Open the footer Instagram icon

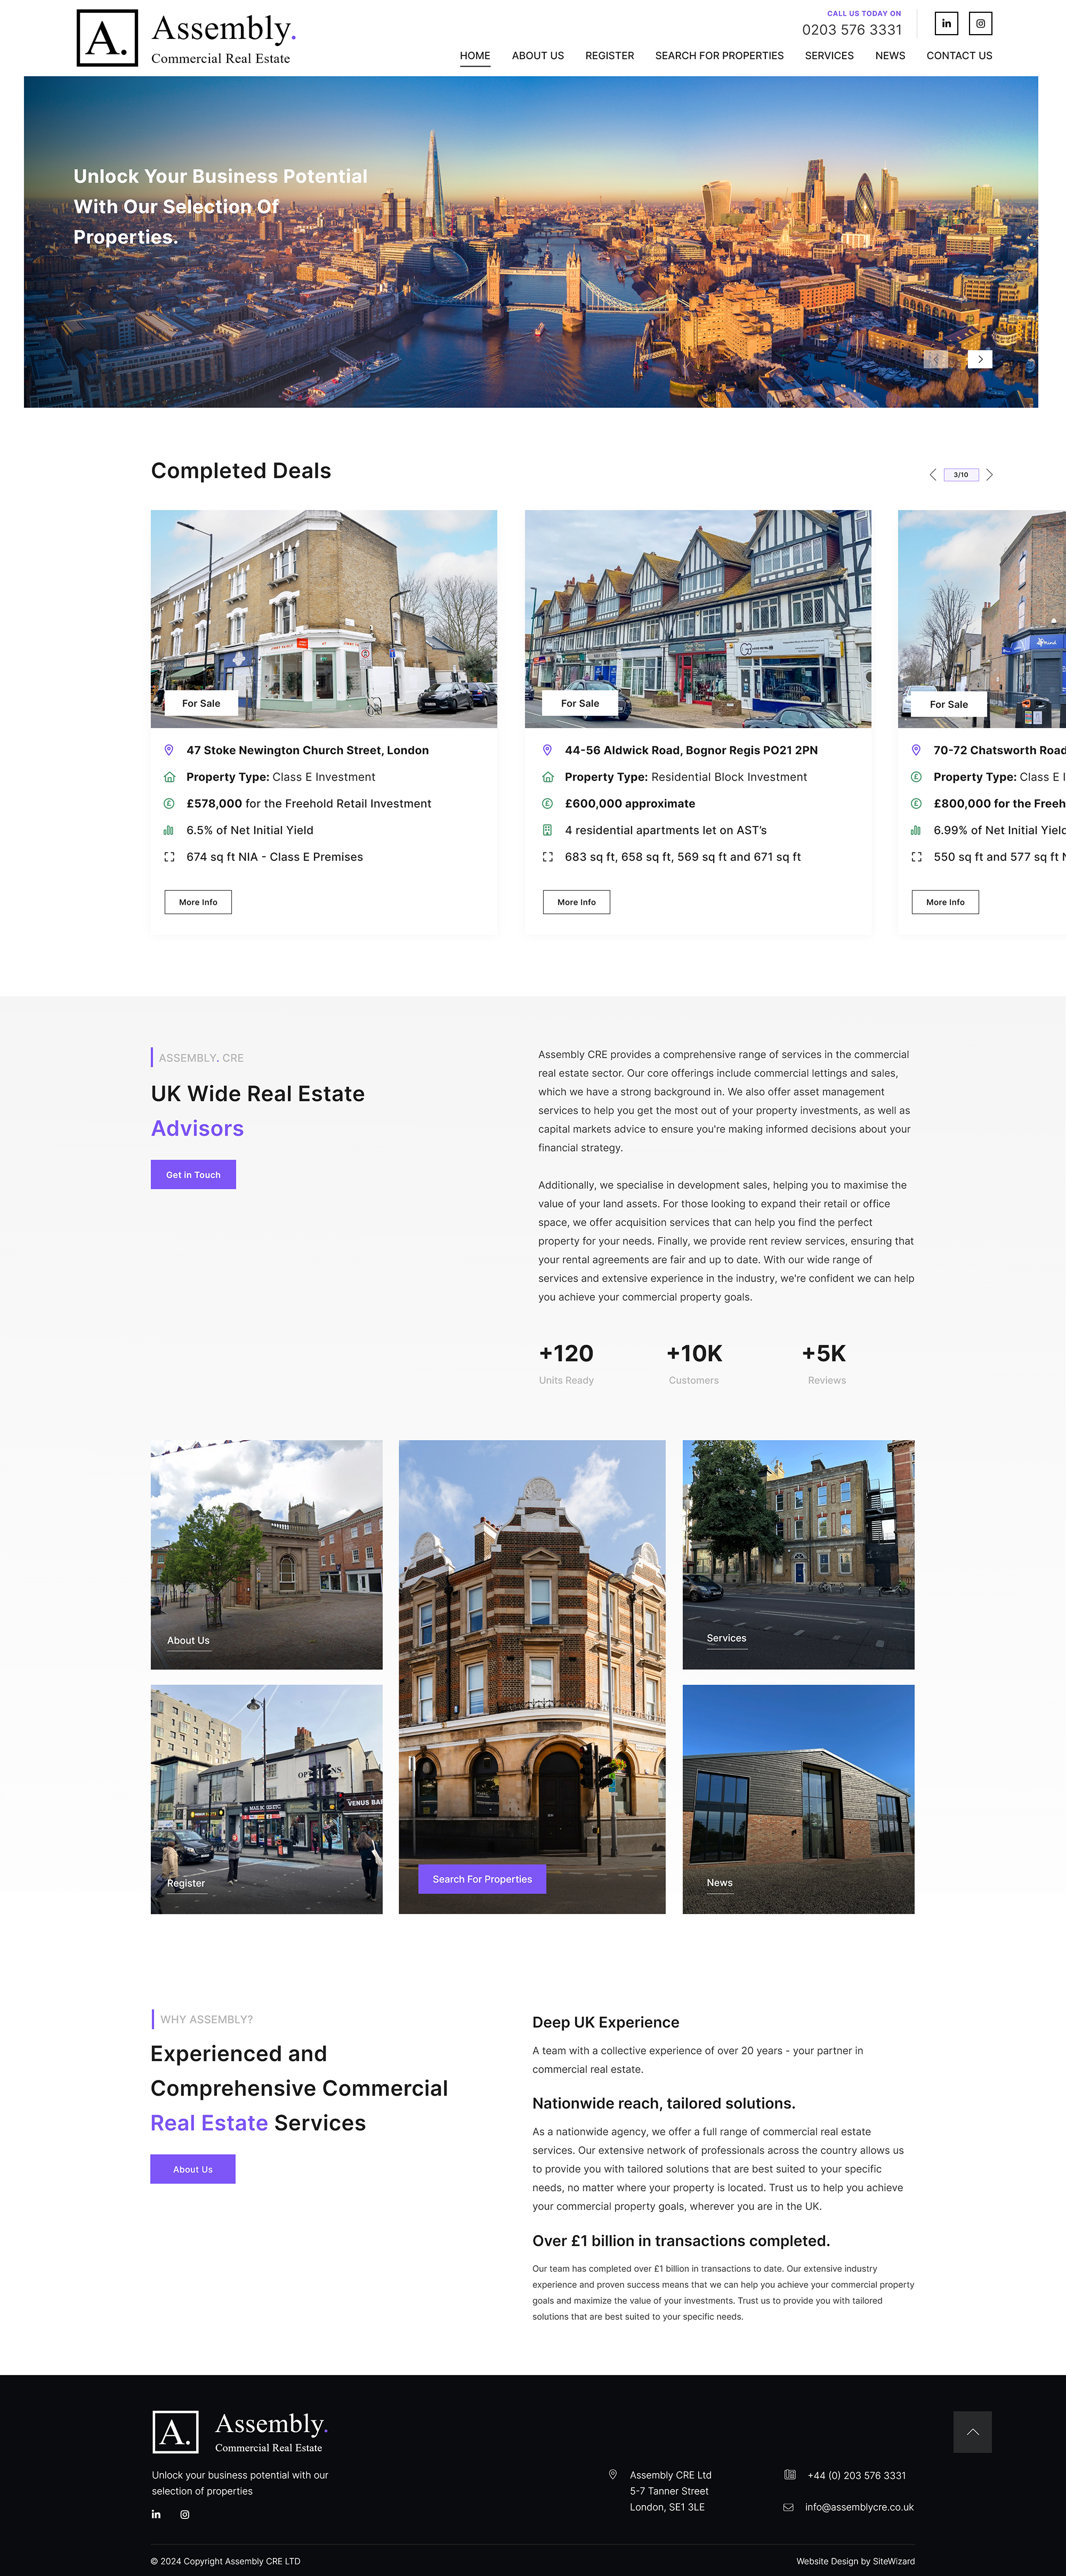click(185, 2514)
